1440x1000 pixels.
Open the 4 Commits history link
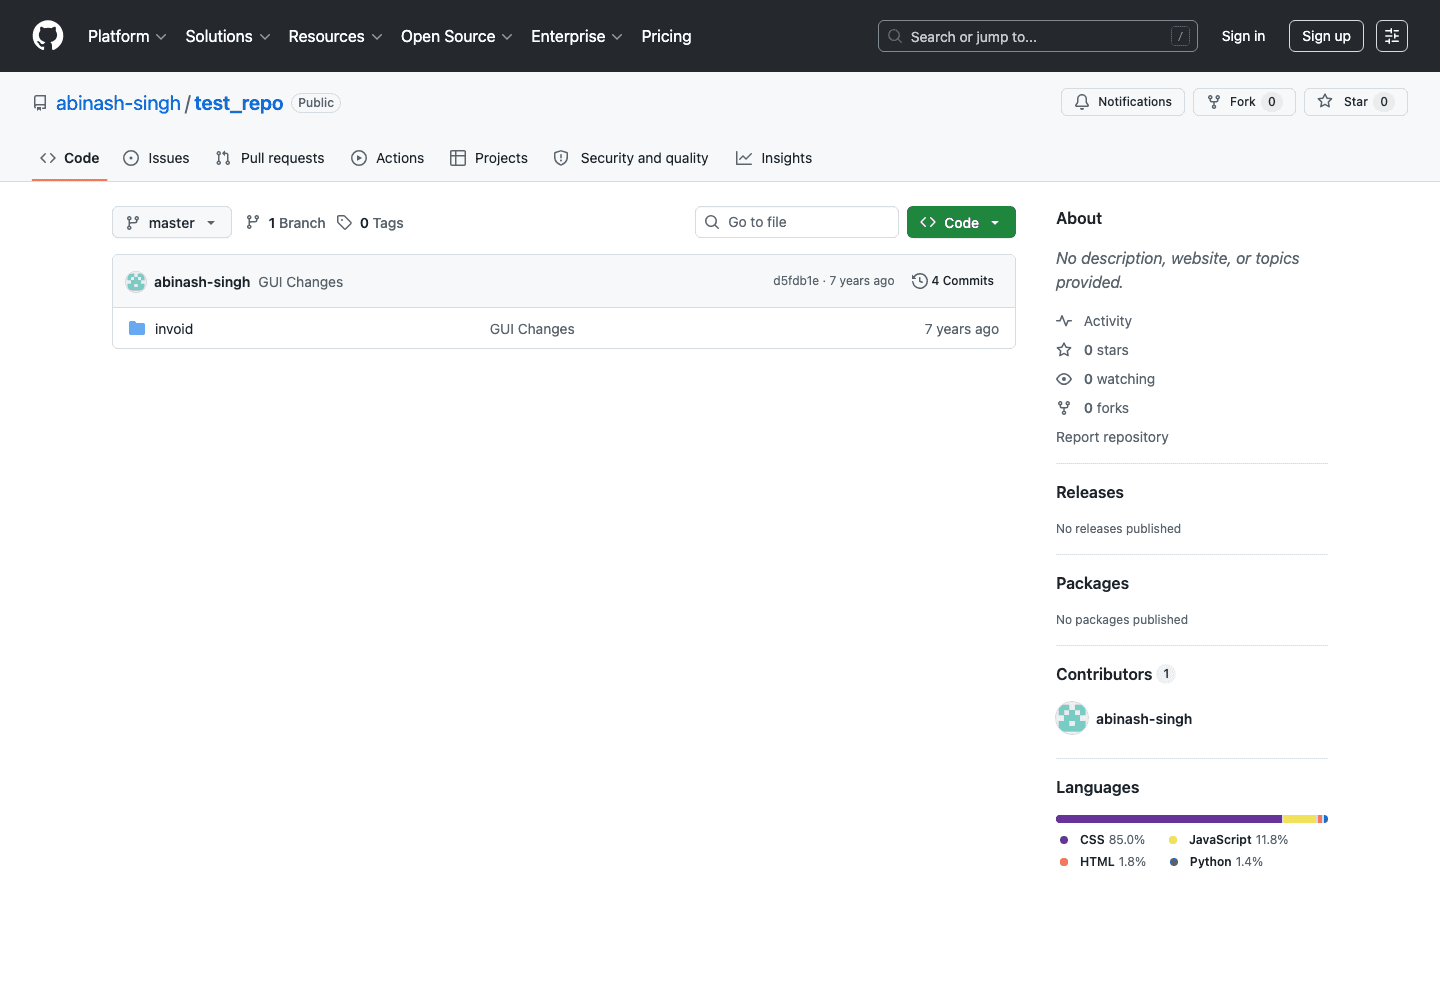[953, 281]
